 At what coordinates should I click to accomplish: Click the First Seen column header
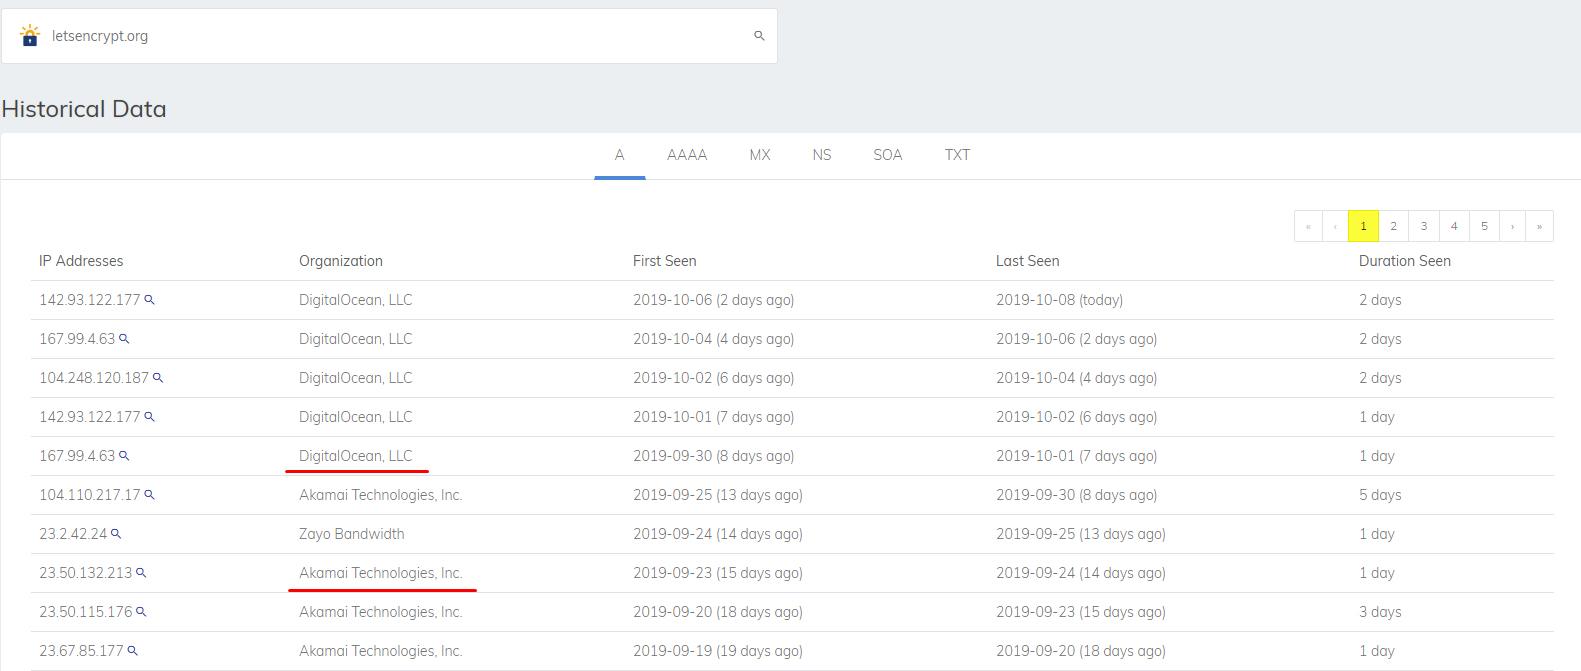coord(665,261)
